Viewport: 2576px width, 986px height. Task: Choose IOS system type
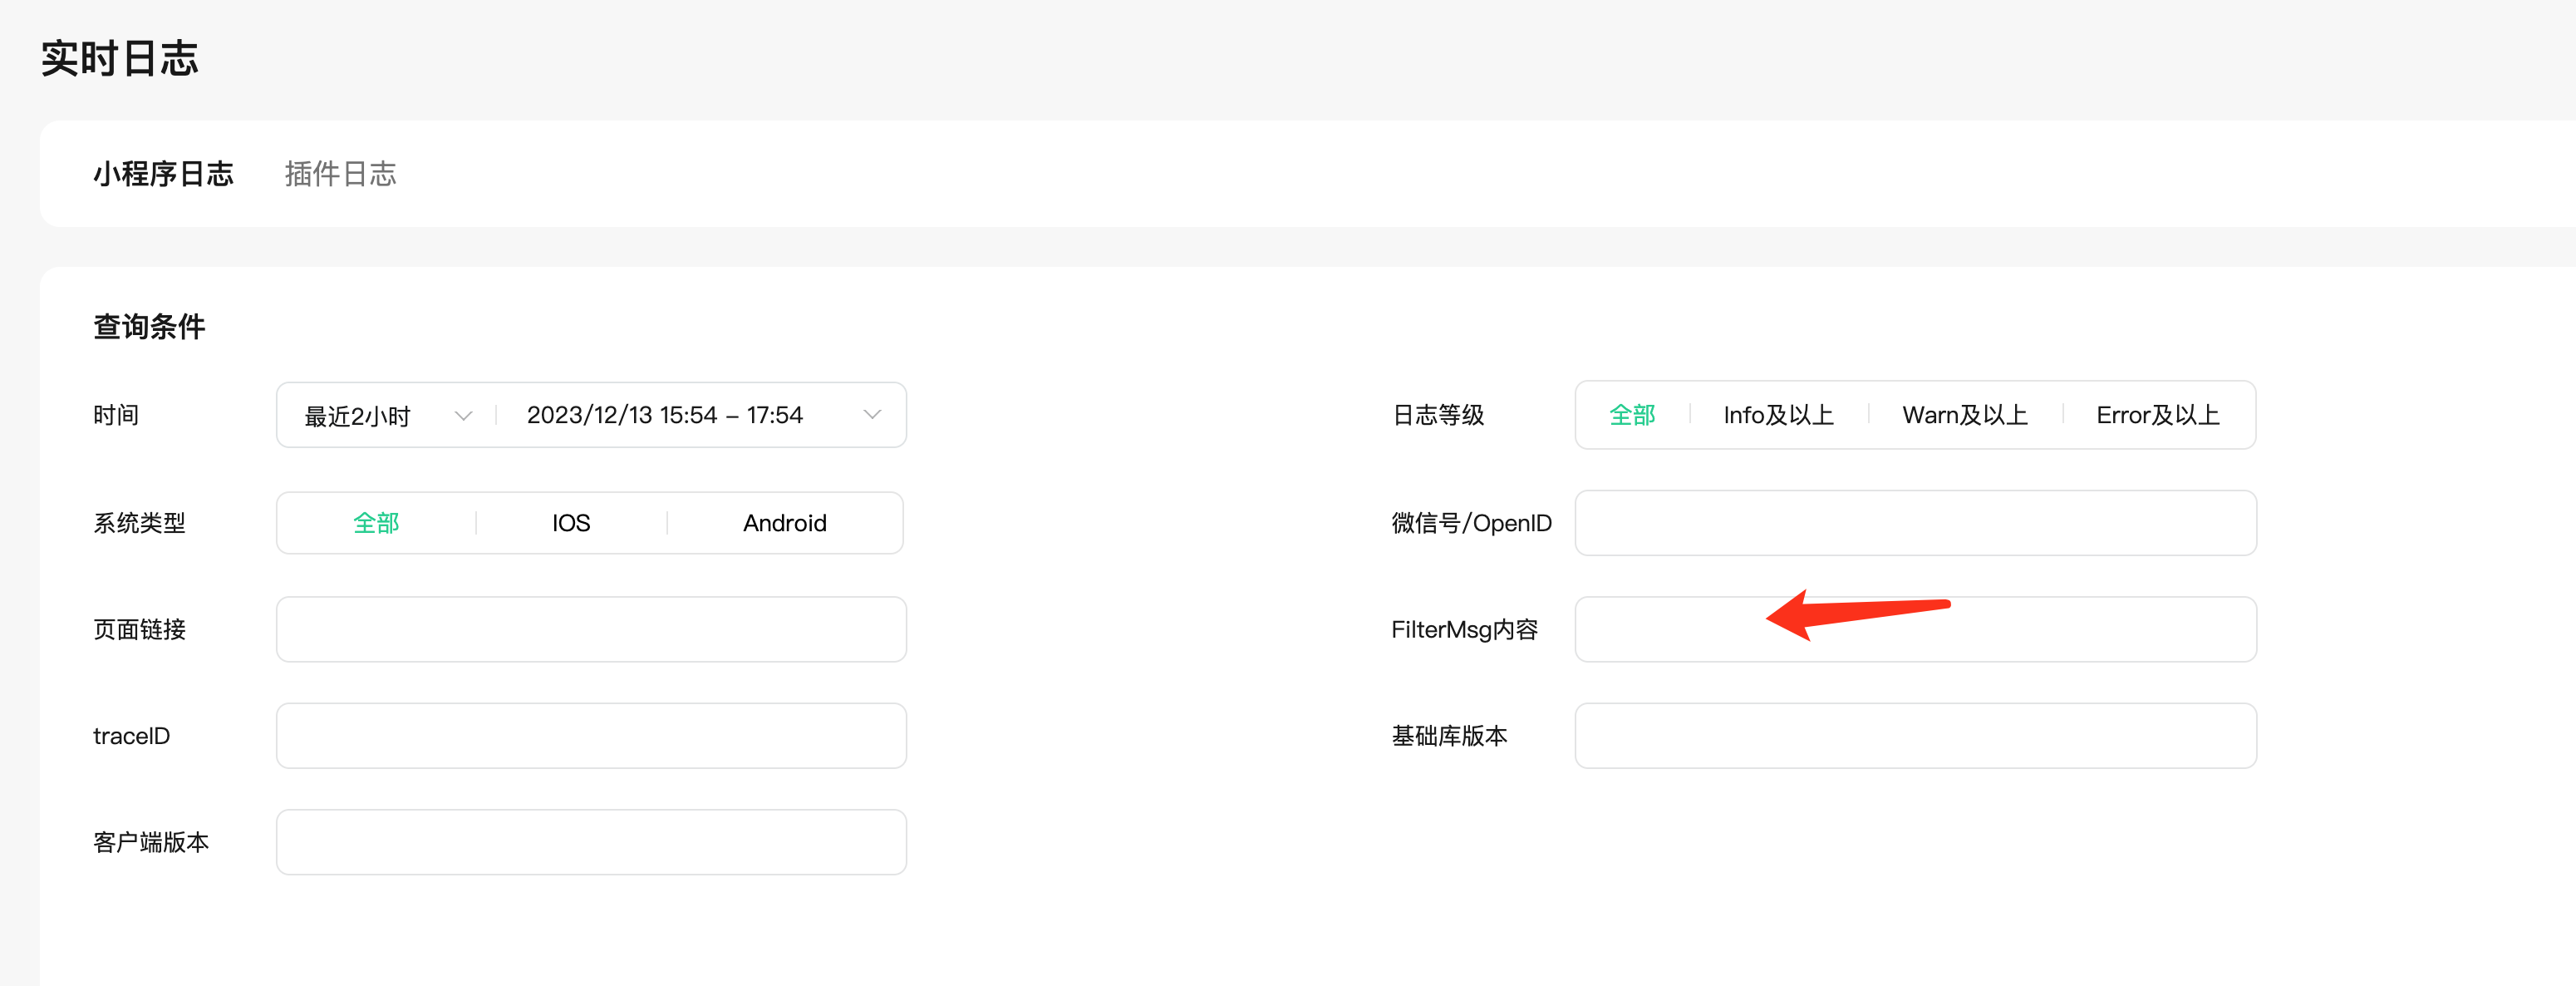click(x=571, y=523)
